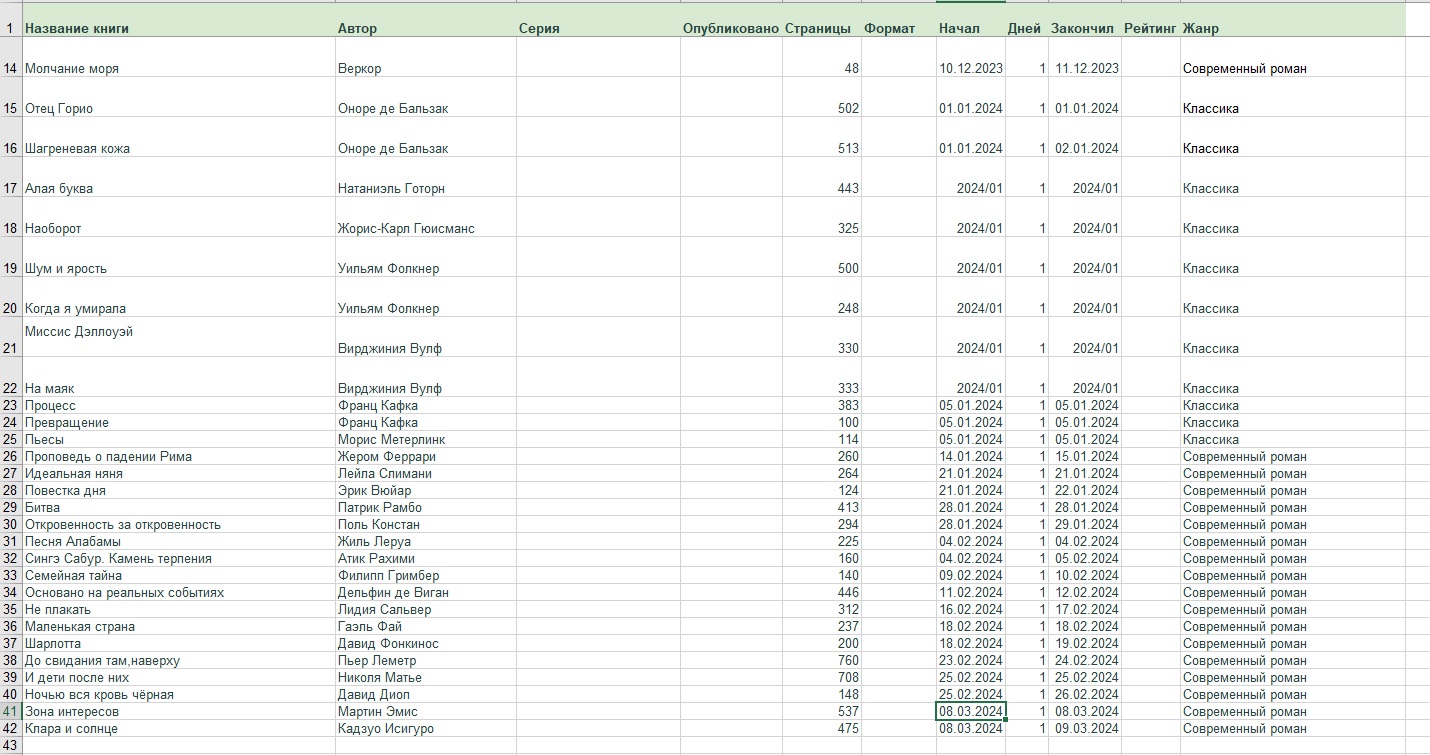Viewport: 1430px width, 755px height.
Task: Select row 41 via its row number
Action: coord(10,712)
